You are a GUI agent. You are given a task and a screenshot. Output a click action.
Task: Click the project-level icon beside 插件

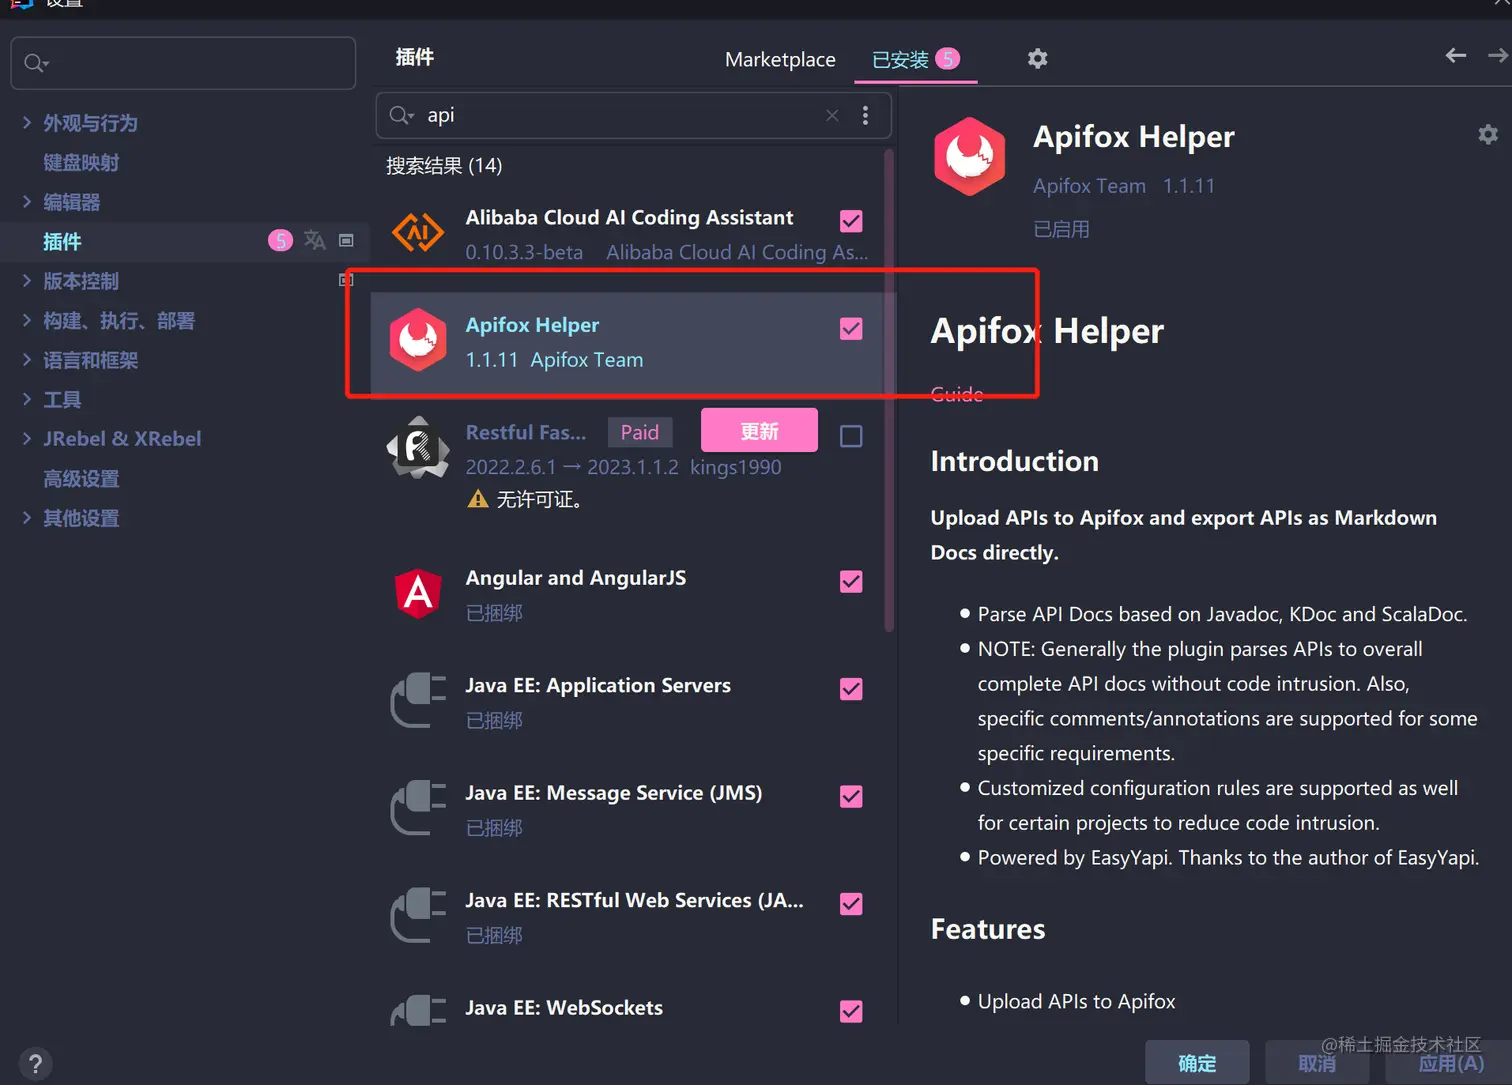coord(347,240)
